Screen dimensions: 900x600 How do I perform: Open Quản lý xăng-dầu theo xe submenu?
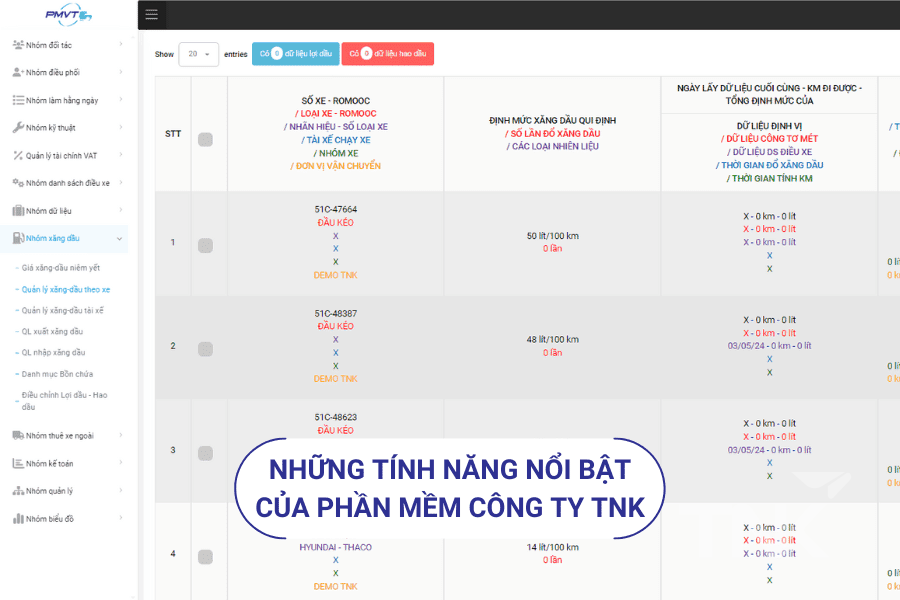click(65, 289)
